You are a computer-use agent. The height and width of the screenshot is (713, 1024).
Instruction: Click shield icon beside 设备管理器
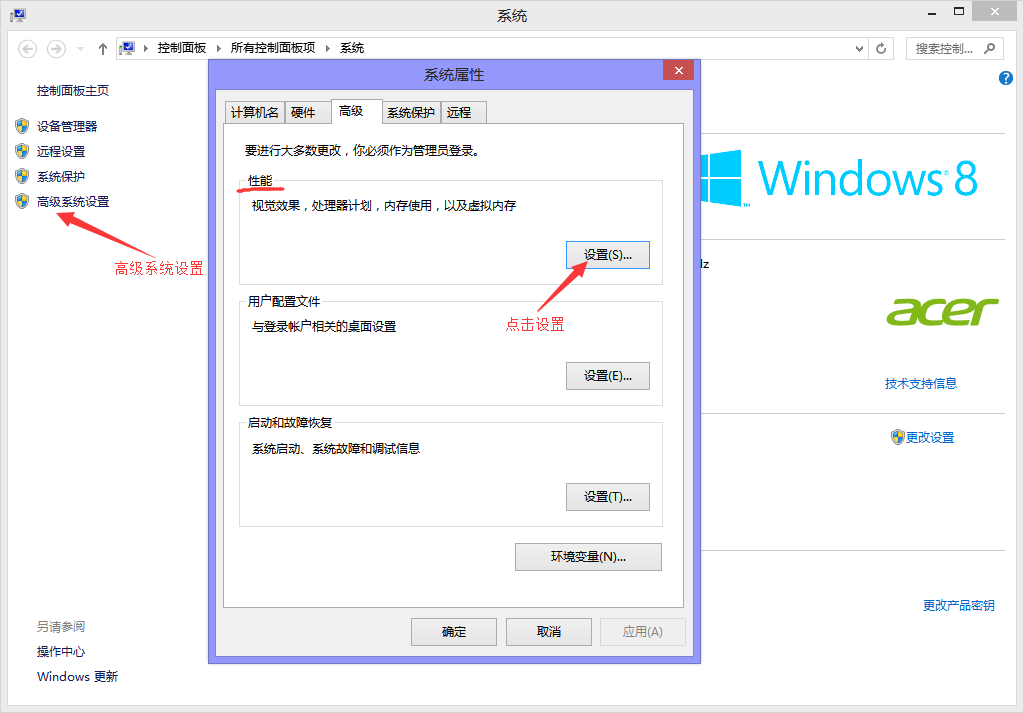click(x=22, y=126)
